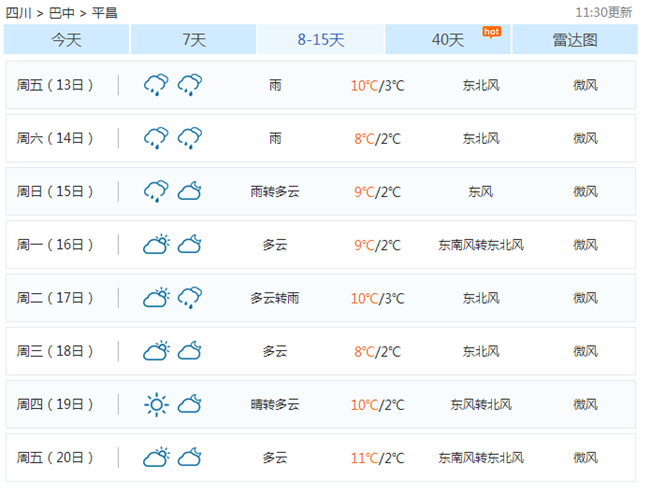The height and width of the screenshot is (493, 650).
Task: Click night cloudy moon icon for 周三 18日
Action: [190, 351]
